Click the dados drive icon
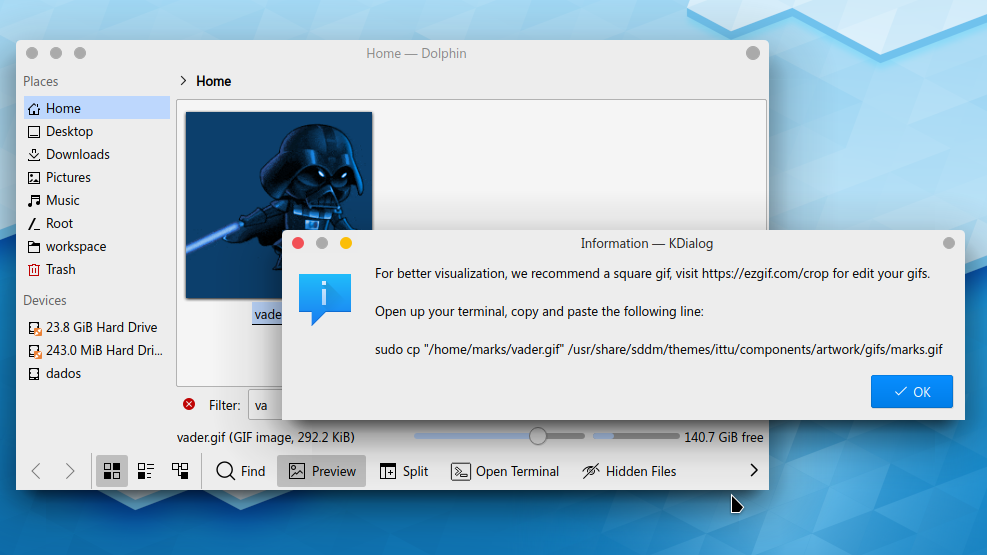This screenshot has height=555, width=987. point(34,374)
